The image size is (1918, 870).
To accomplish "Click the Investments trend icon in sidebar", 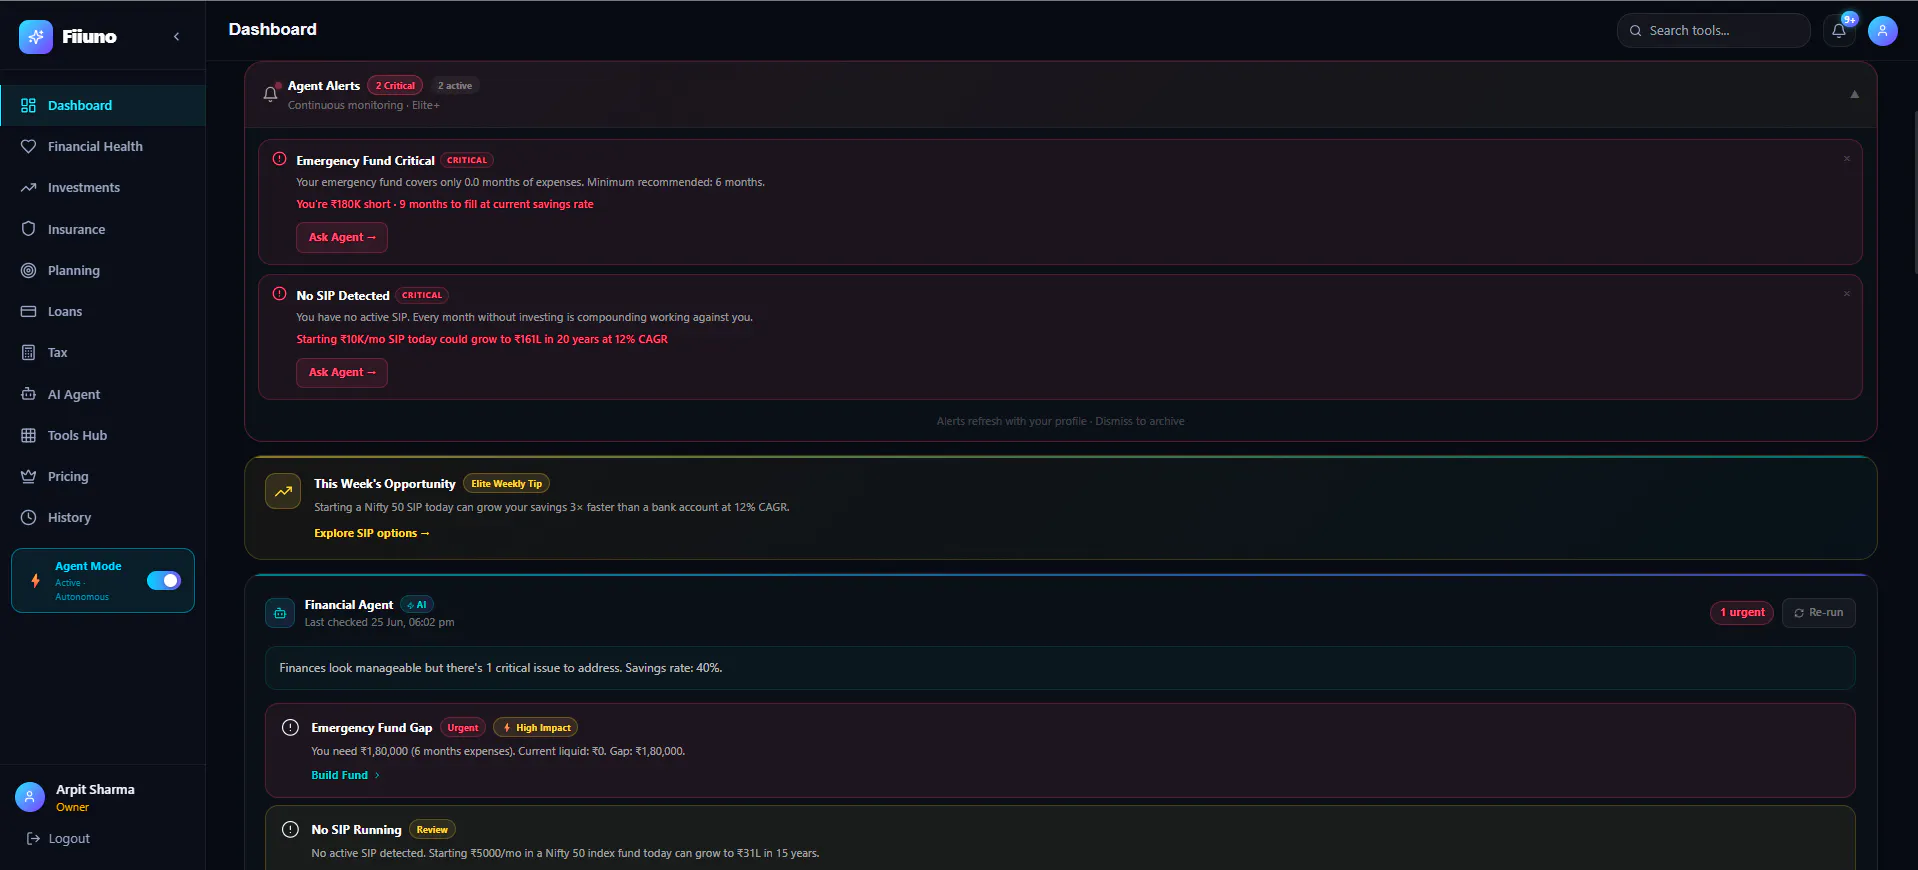I will [x=28, y=188].
